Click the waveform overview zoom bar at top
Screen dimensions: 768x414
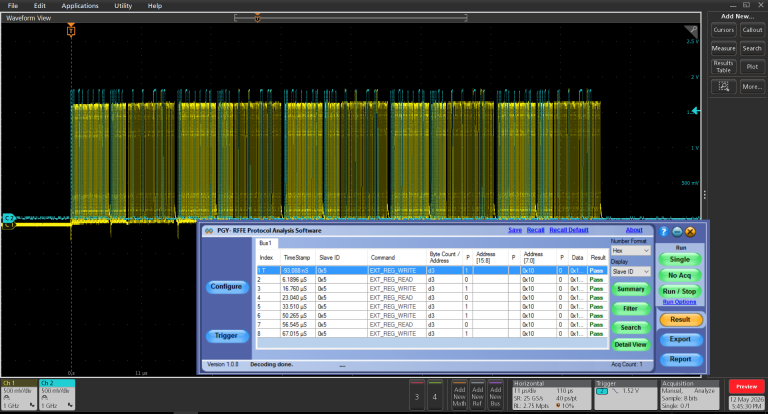coord(351,18)
